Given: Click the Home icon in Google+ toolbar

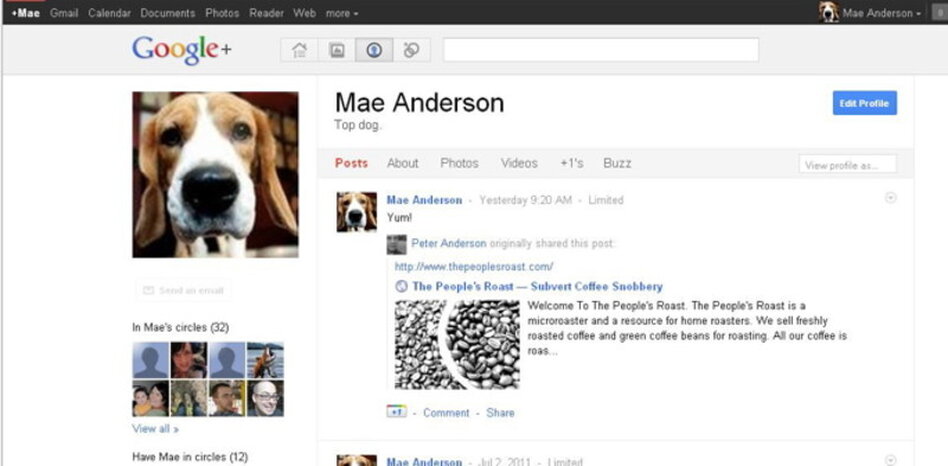Looking at the screenshot, I should [x=298, y=50].
